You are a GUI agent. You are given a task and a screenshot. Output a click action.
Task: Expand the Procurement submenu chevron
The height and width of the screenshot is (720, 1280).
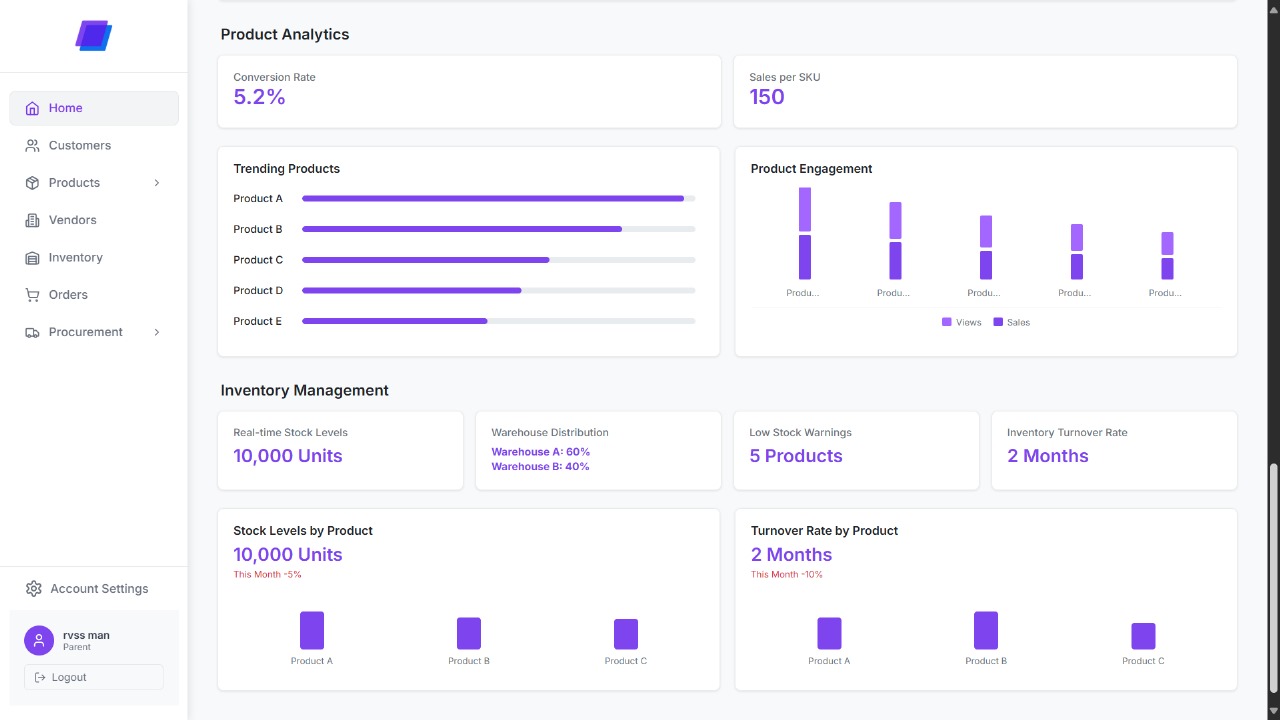coord(157,331)
